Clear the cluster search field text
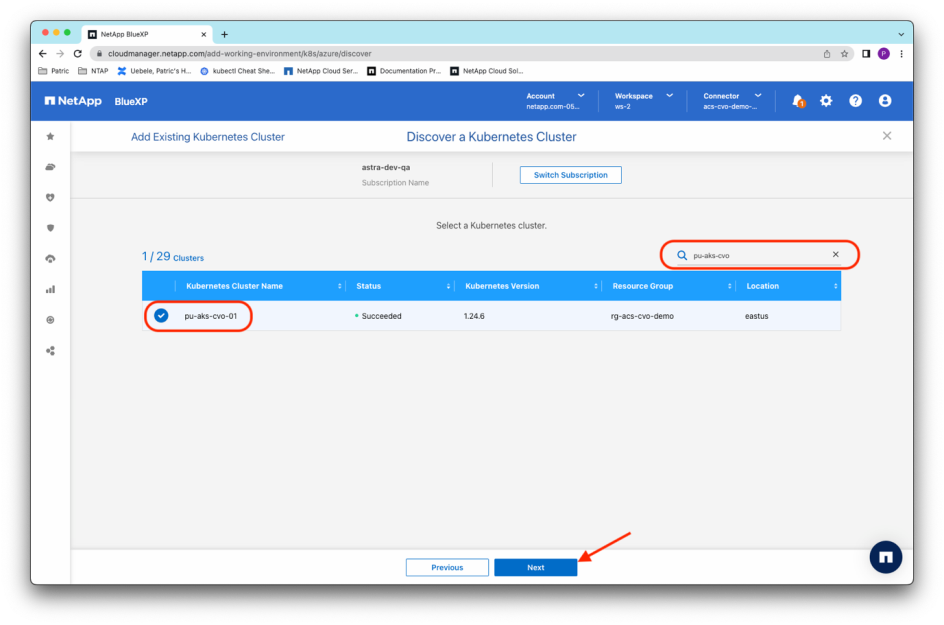This screenshot has height=625, width=944. [836, 255]
